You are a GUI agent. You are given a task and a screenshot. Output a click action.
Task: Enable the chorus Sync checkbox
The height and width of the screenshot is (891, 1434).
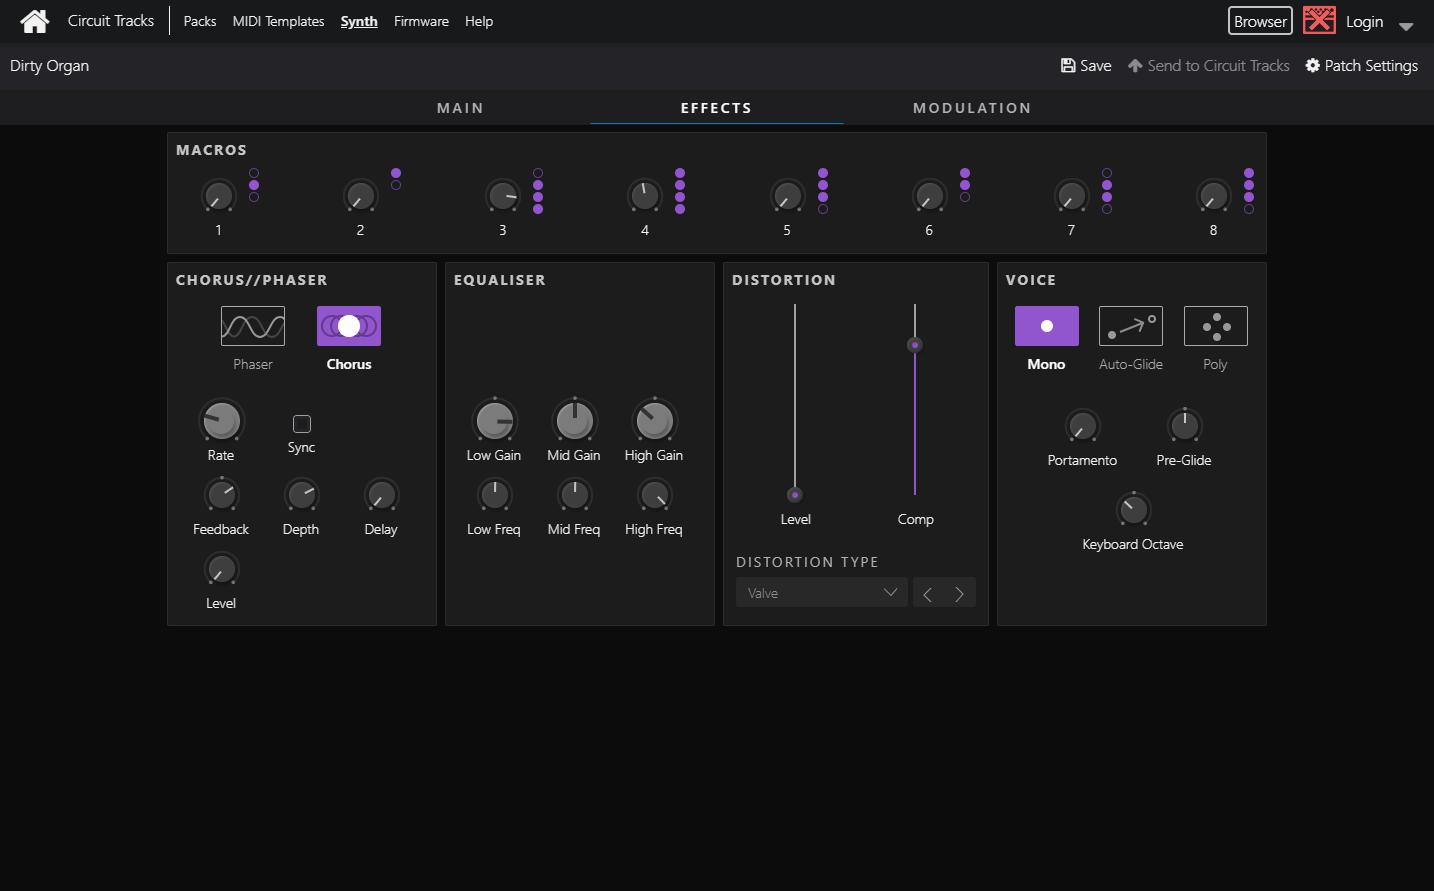coord(301,422)
